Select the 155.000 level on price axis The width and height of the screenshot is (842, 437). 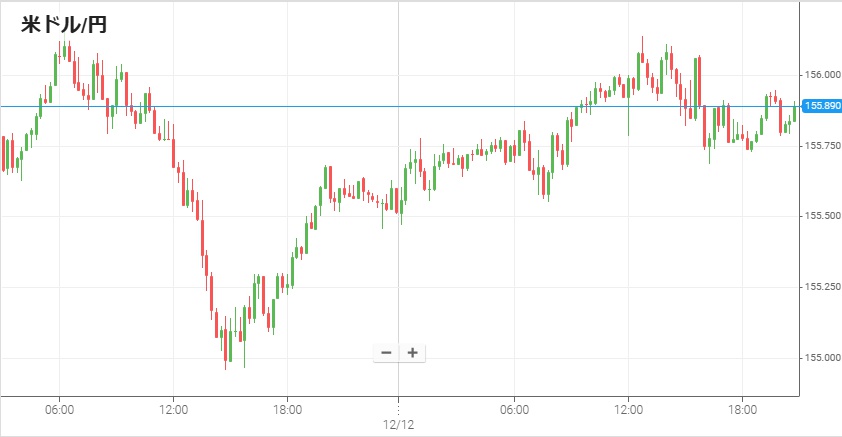click(823, 358)
